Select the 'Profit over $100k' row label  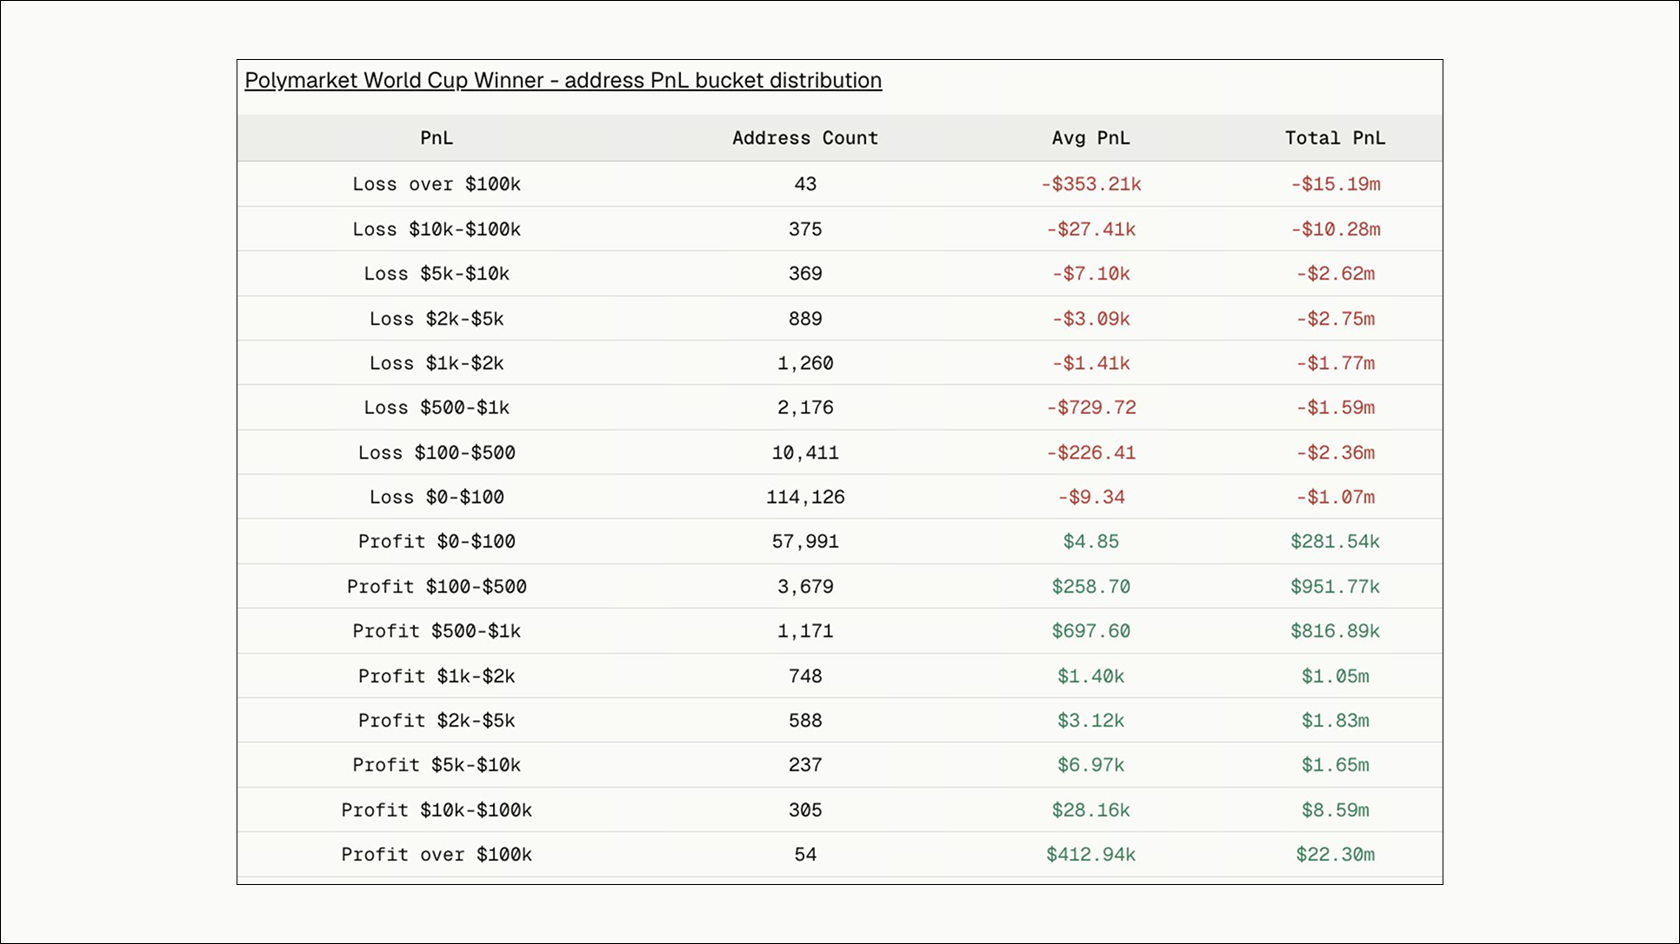click(x=437, y=855)
